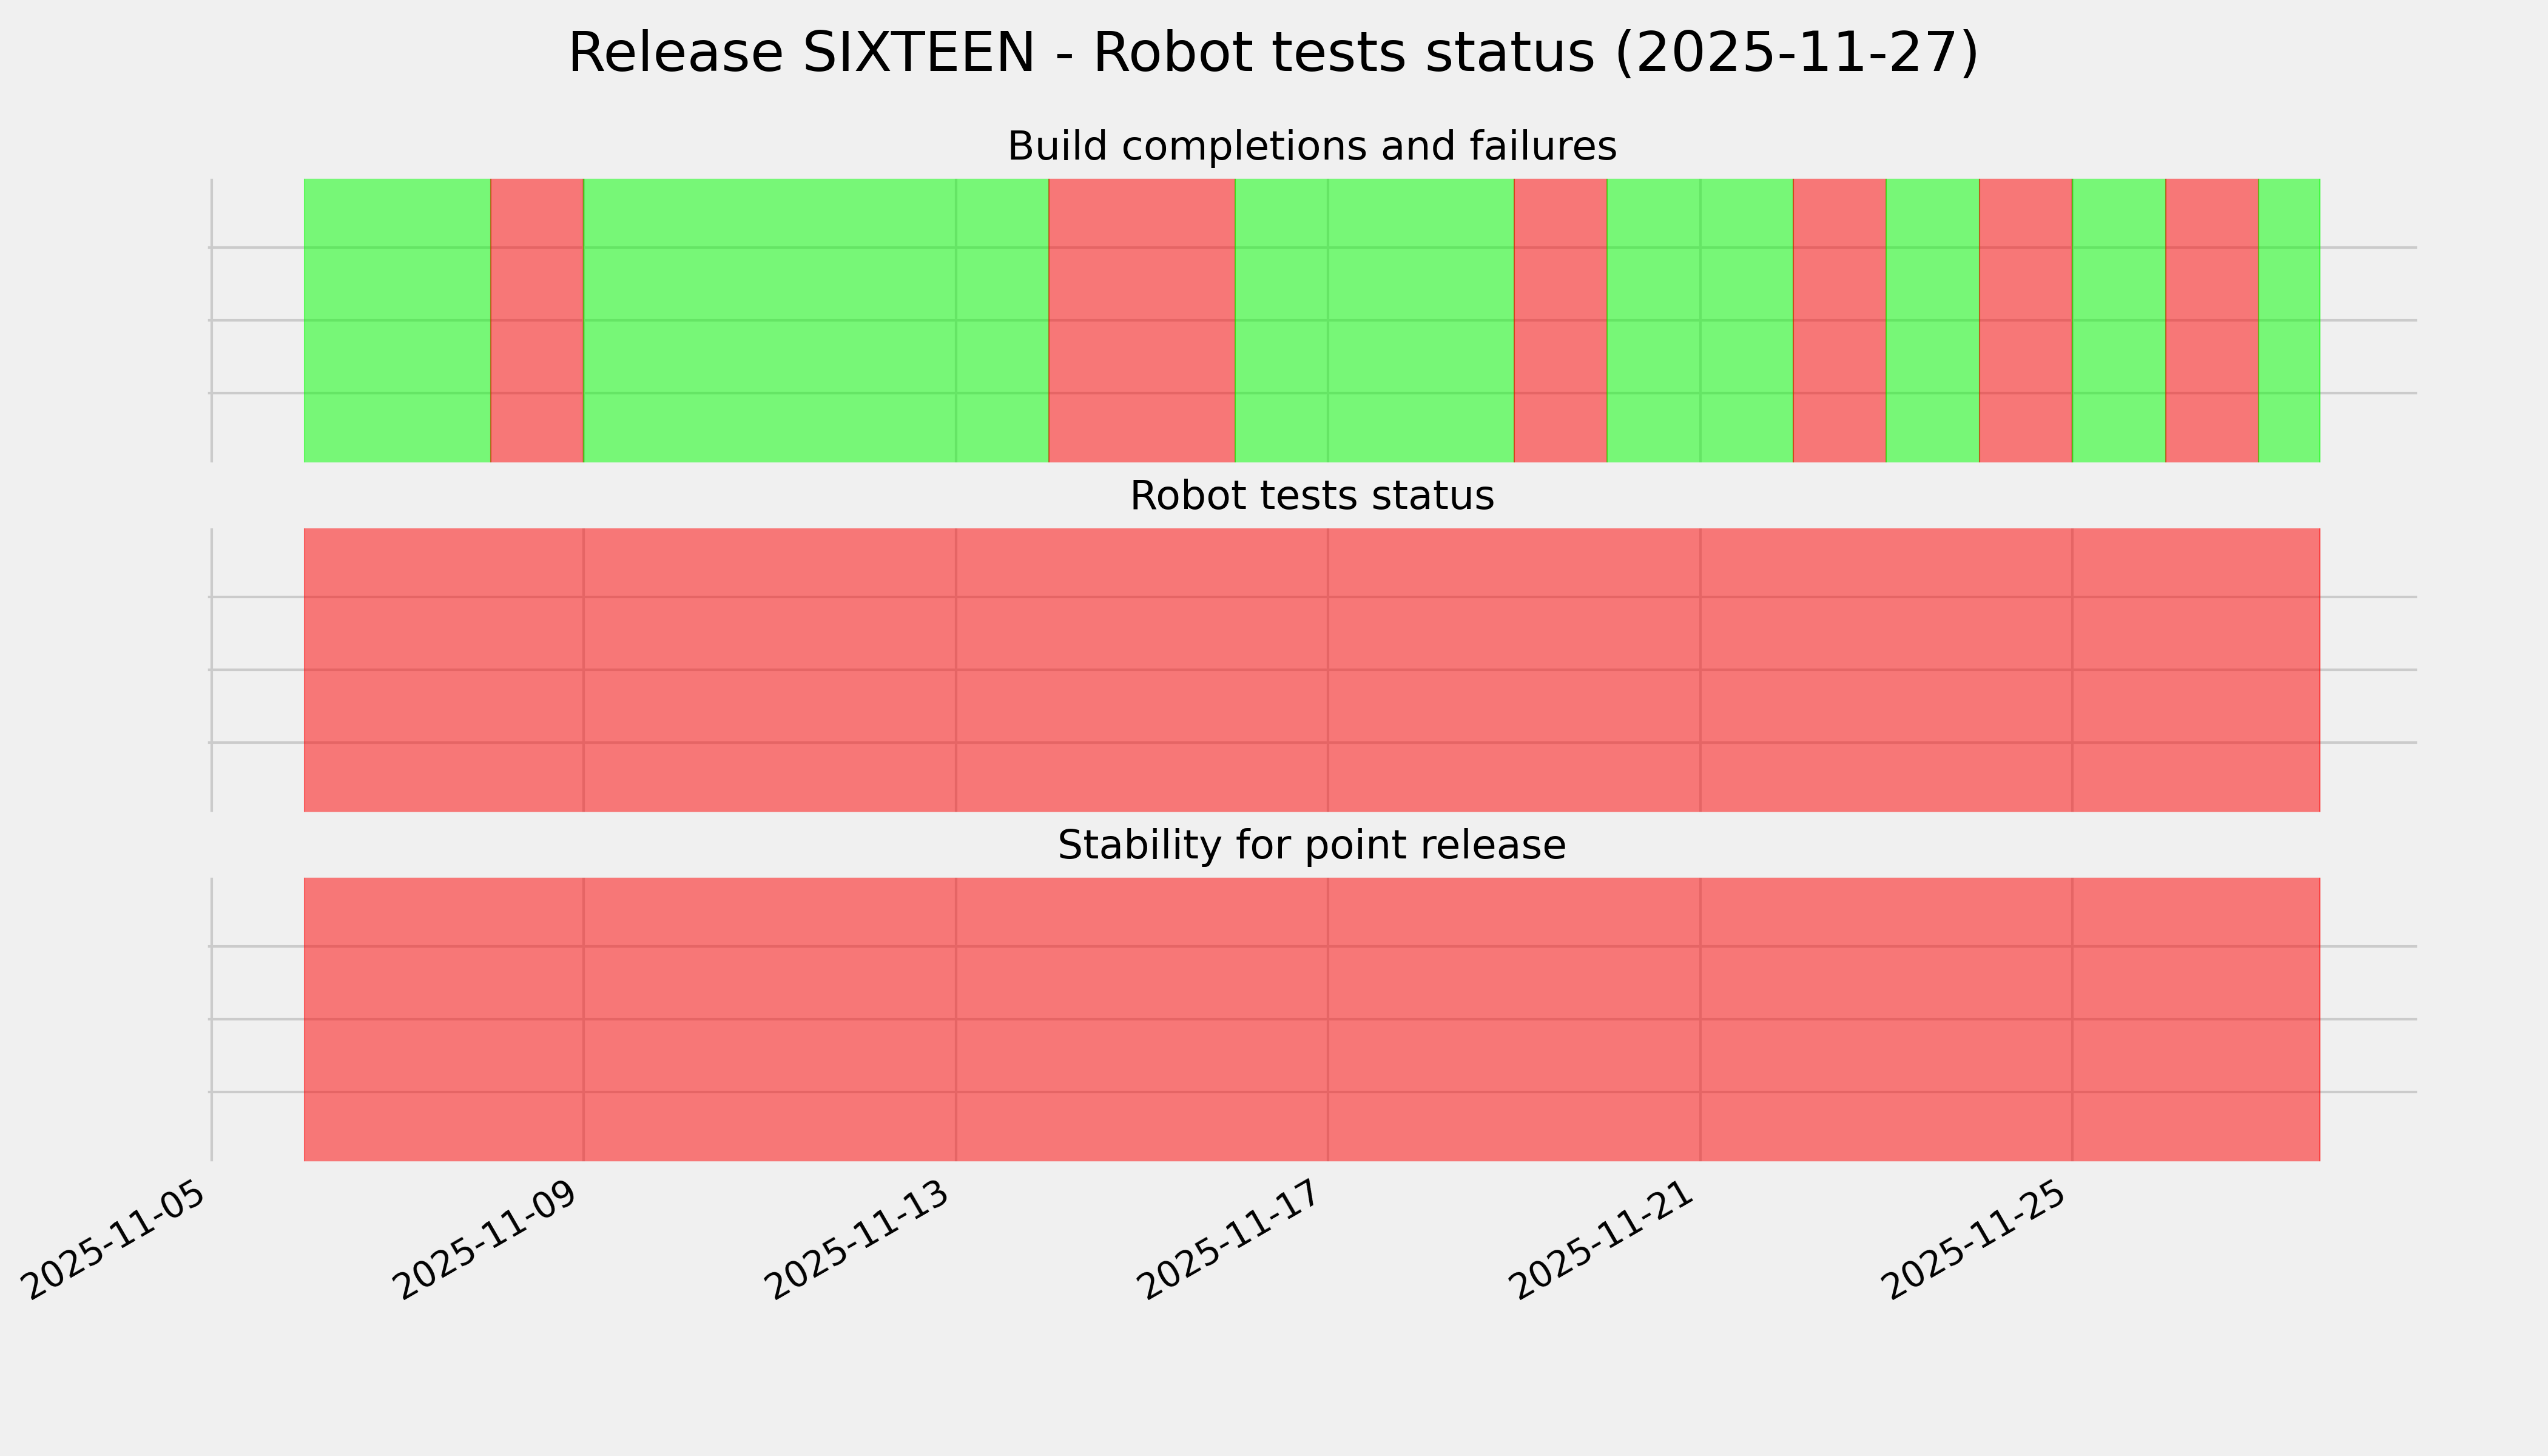Click the first green segment in build chart
Viewport: 2548px width, 1456px height.
397,320
